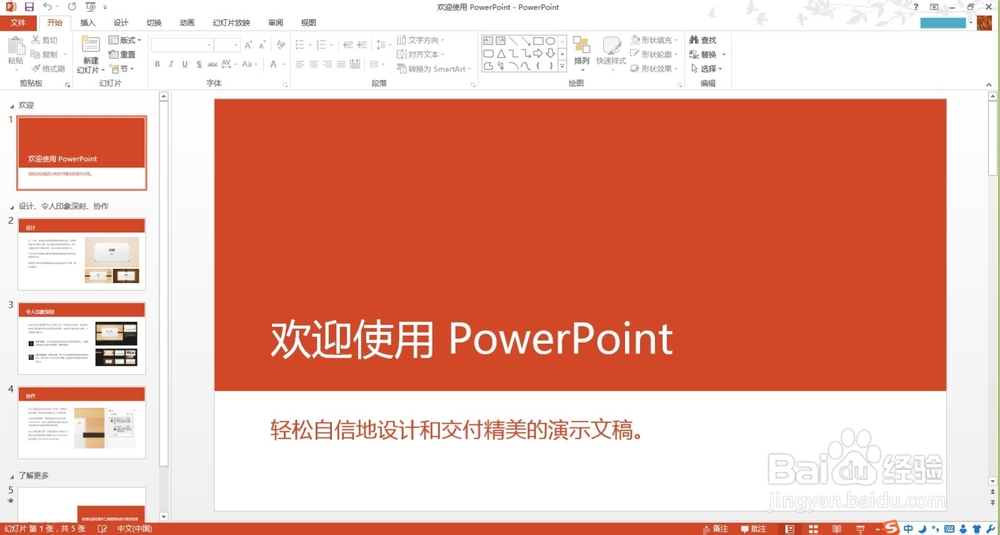1000x535 pixels.
Task: Toggle Justify paragraph alignment button
Action: coord(341,64)
